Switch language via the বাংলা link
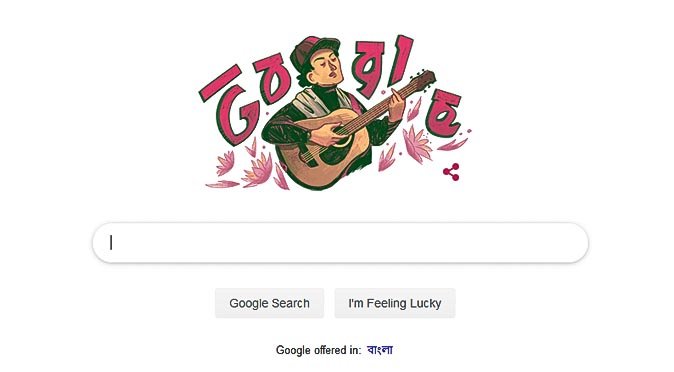This screenshot has width=674, height=372. tap(380, 350)
